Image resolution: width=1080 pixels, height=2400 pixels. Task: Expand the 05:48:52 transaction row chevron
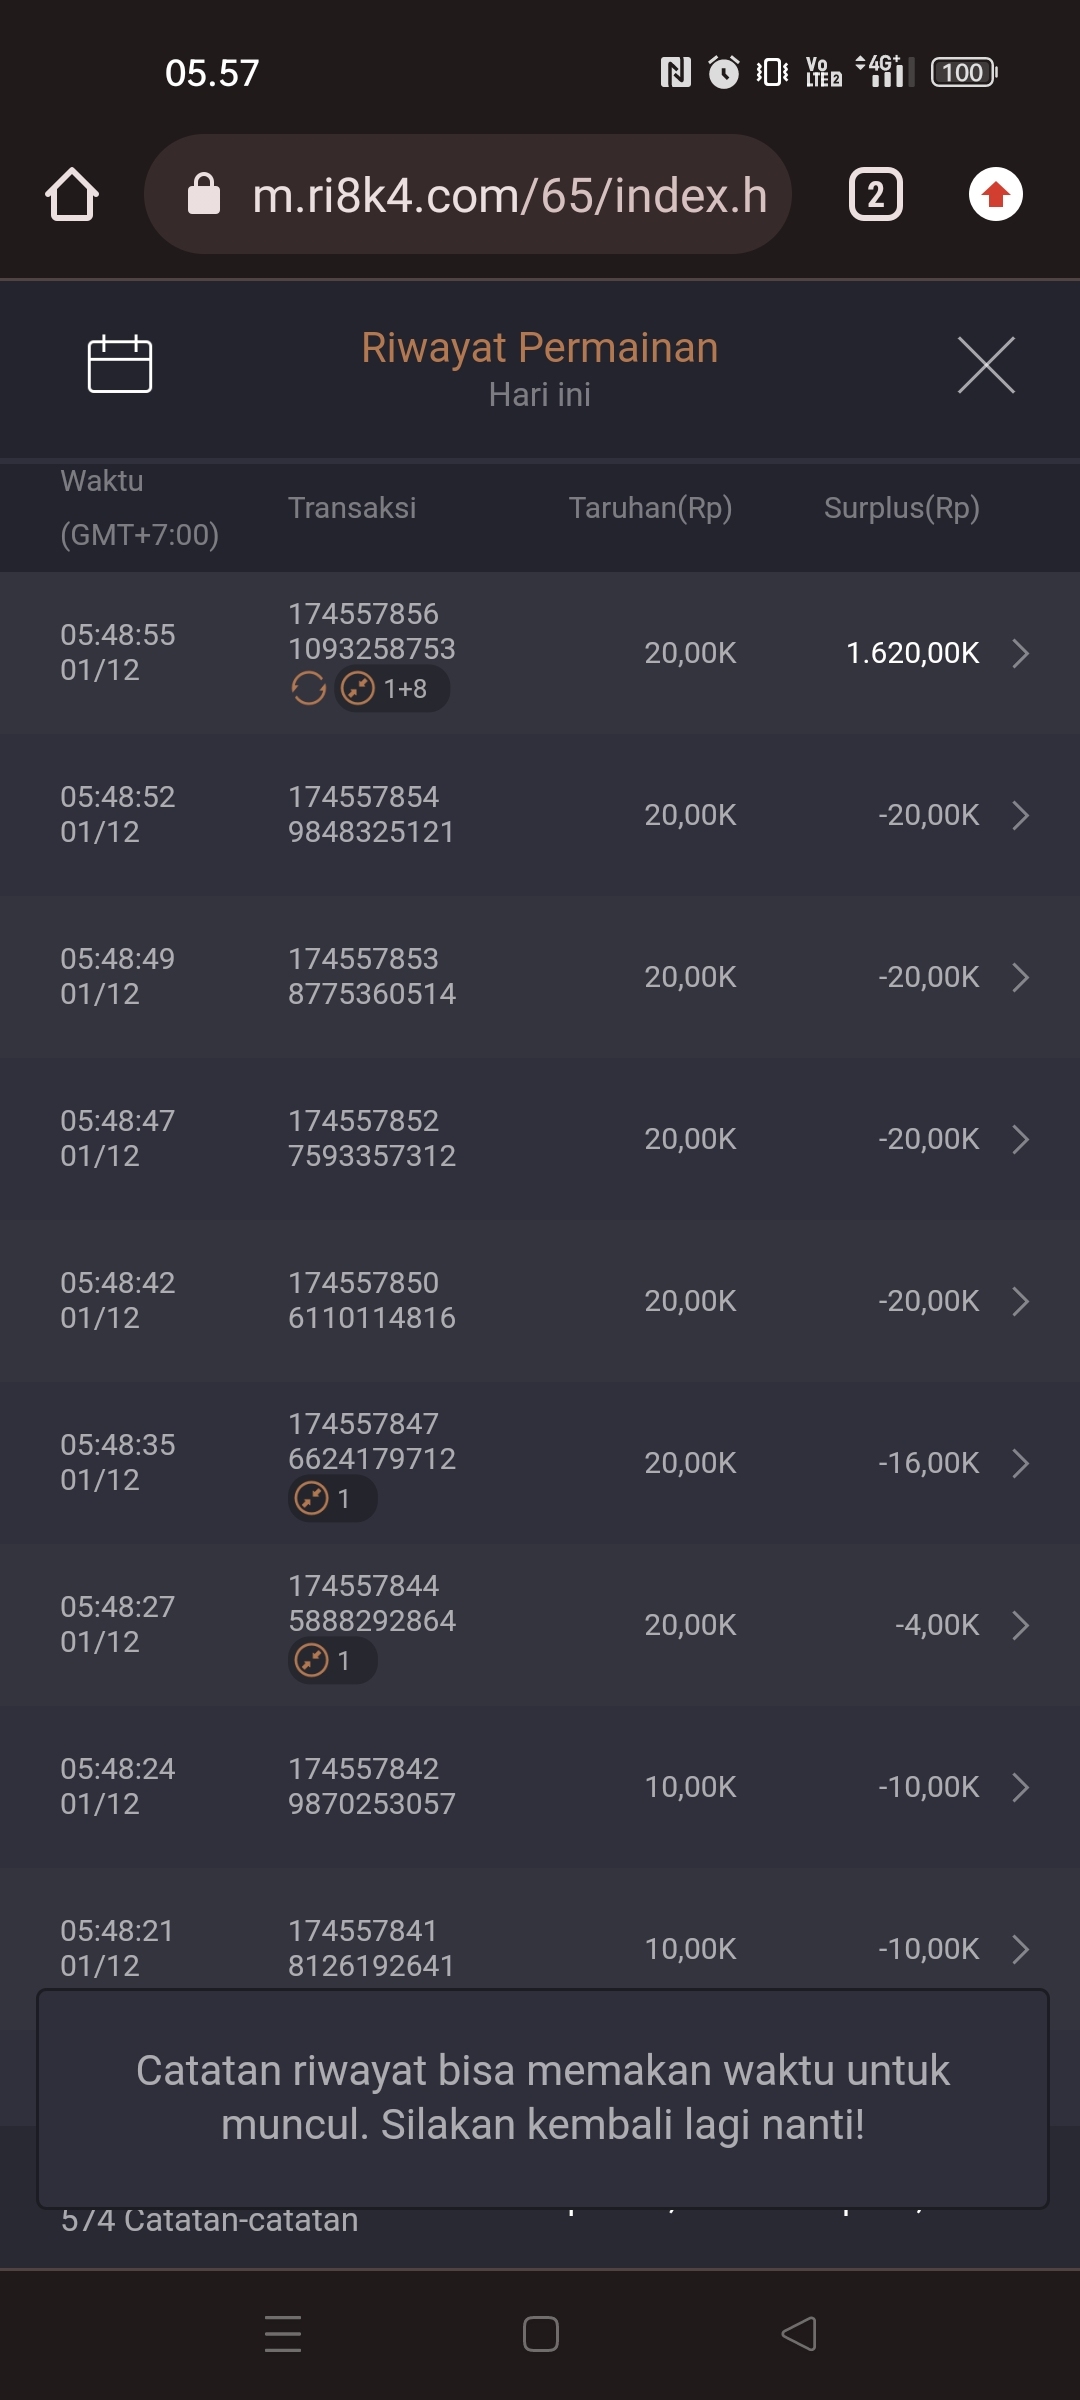[x=1020, y=815]
